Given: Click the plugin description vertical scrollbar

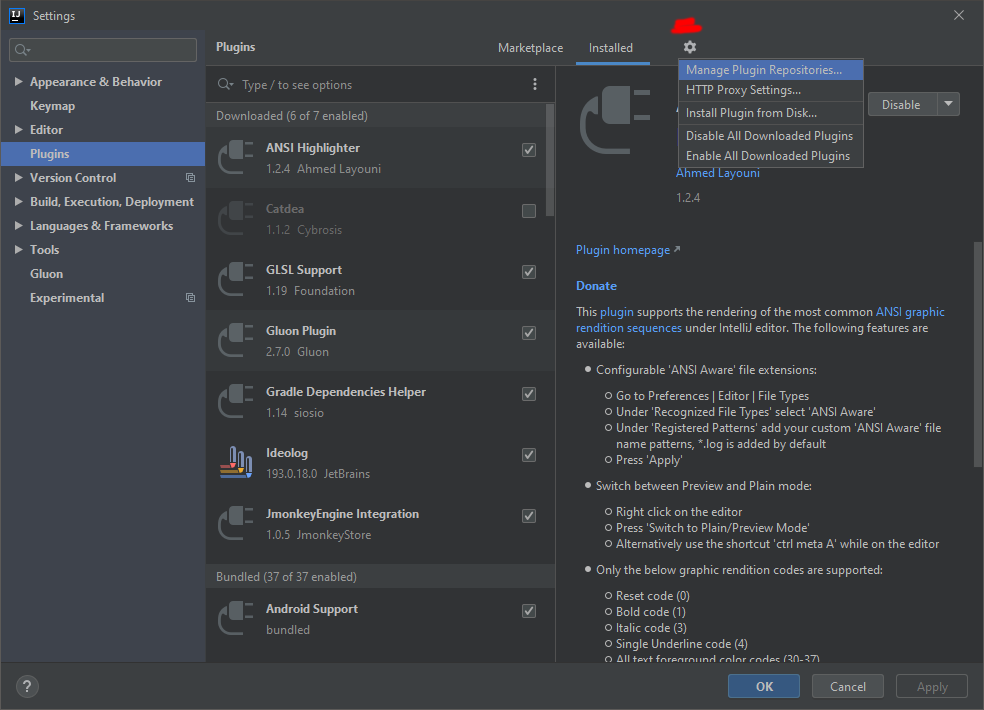Looking at the screenshot, I should click(x=978, y=355).
